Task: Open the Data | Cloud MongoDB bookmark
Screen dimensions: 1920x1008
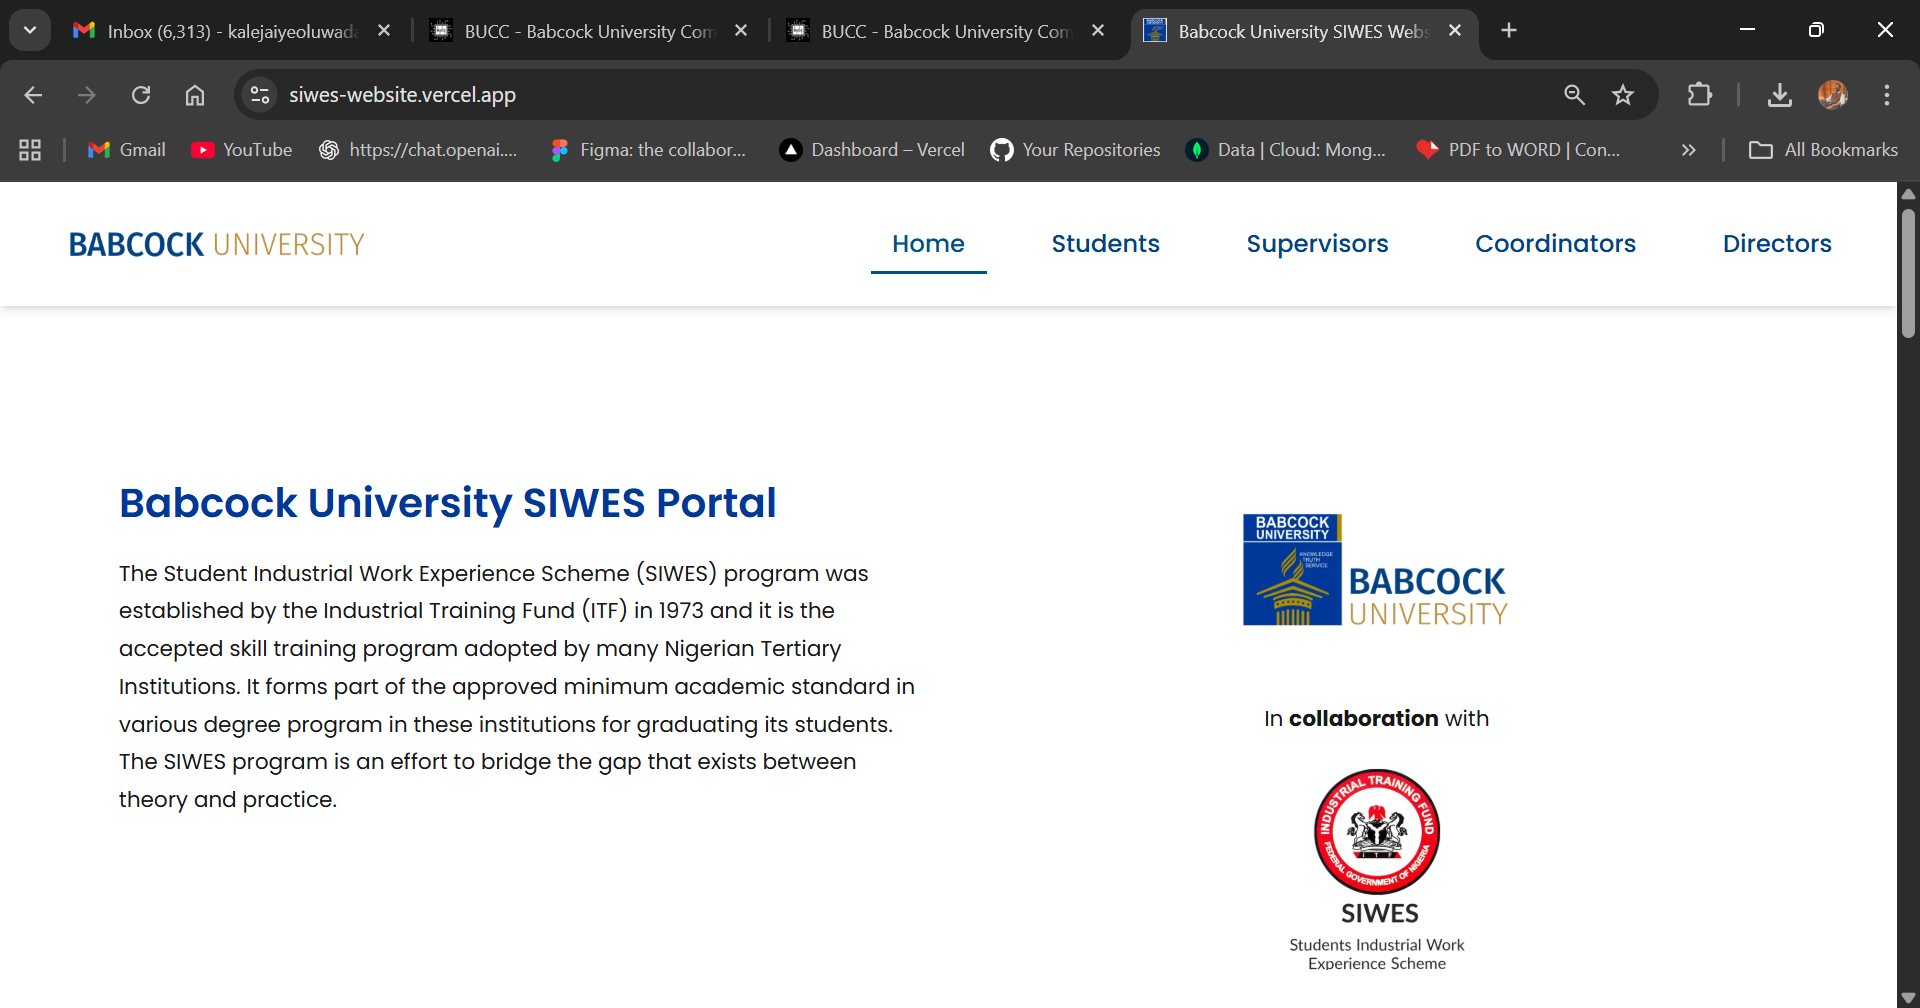Action: click(1285, 150)
